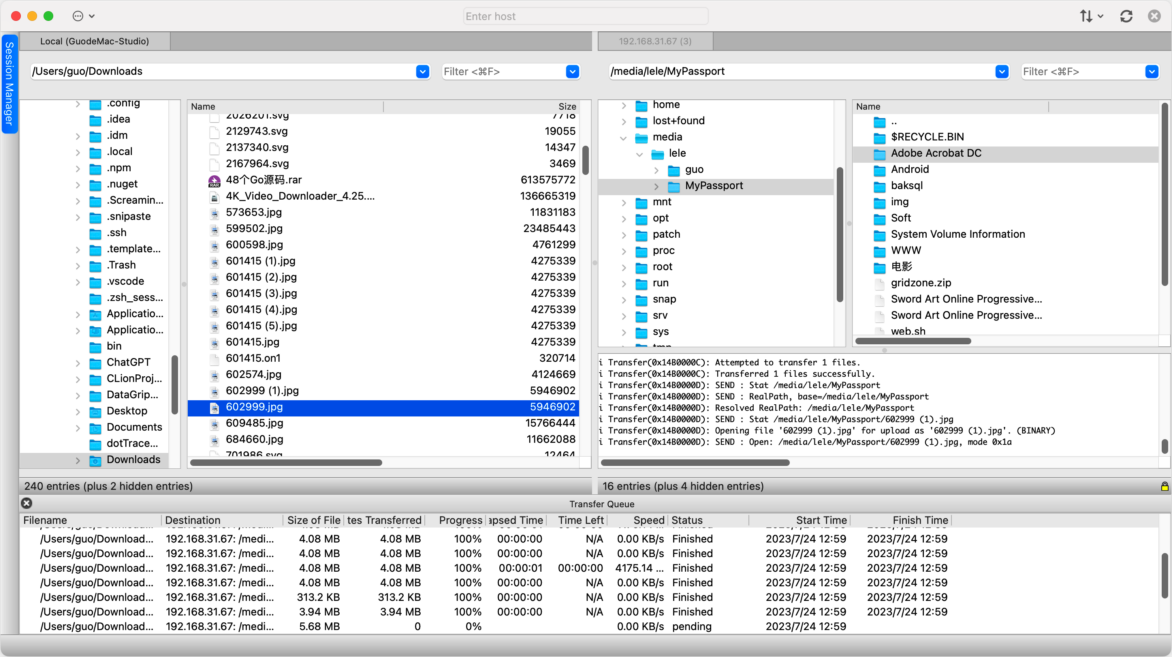Click the local file list horizontal scrollbar

point(286,463)
